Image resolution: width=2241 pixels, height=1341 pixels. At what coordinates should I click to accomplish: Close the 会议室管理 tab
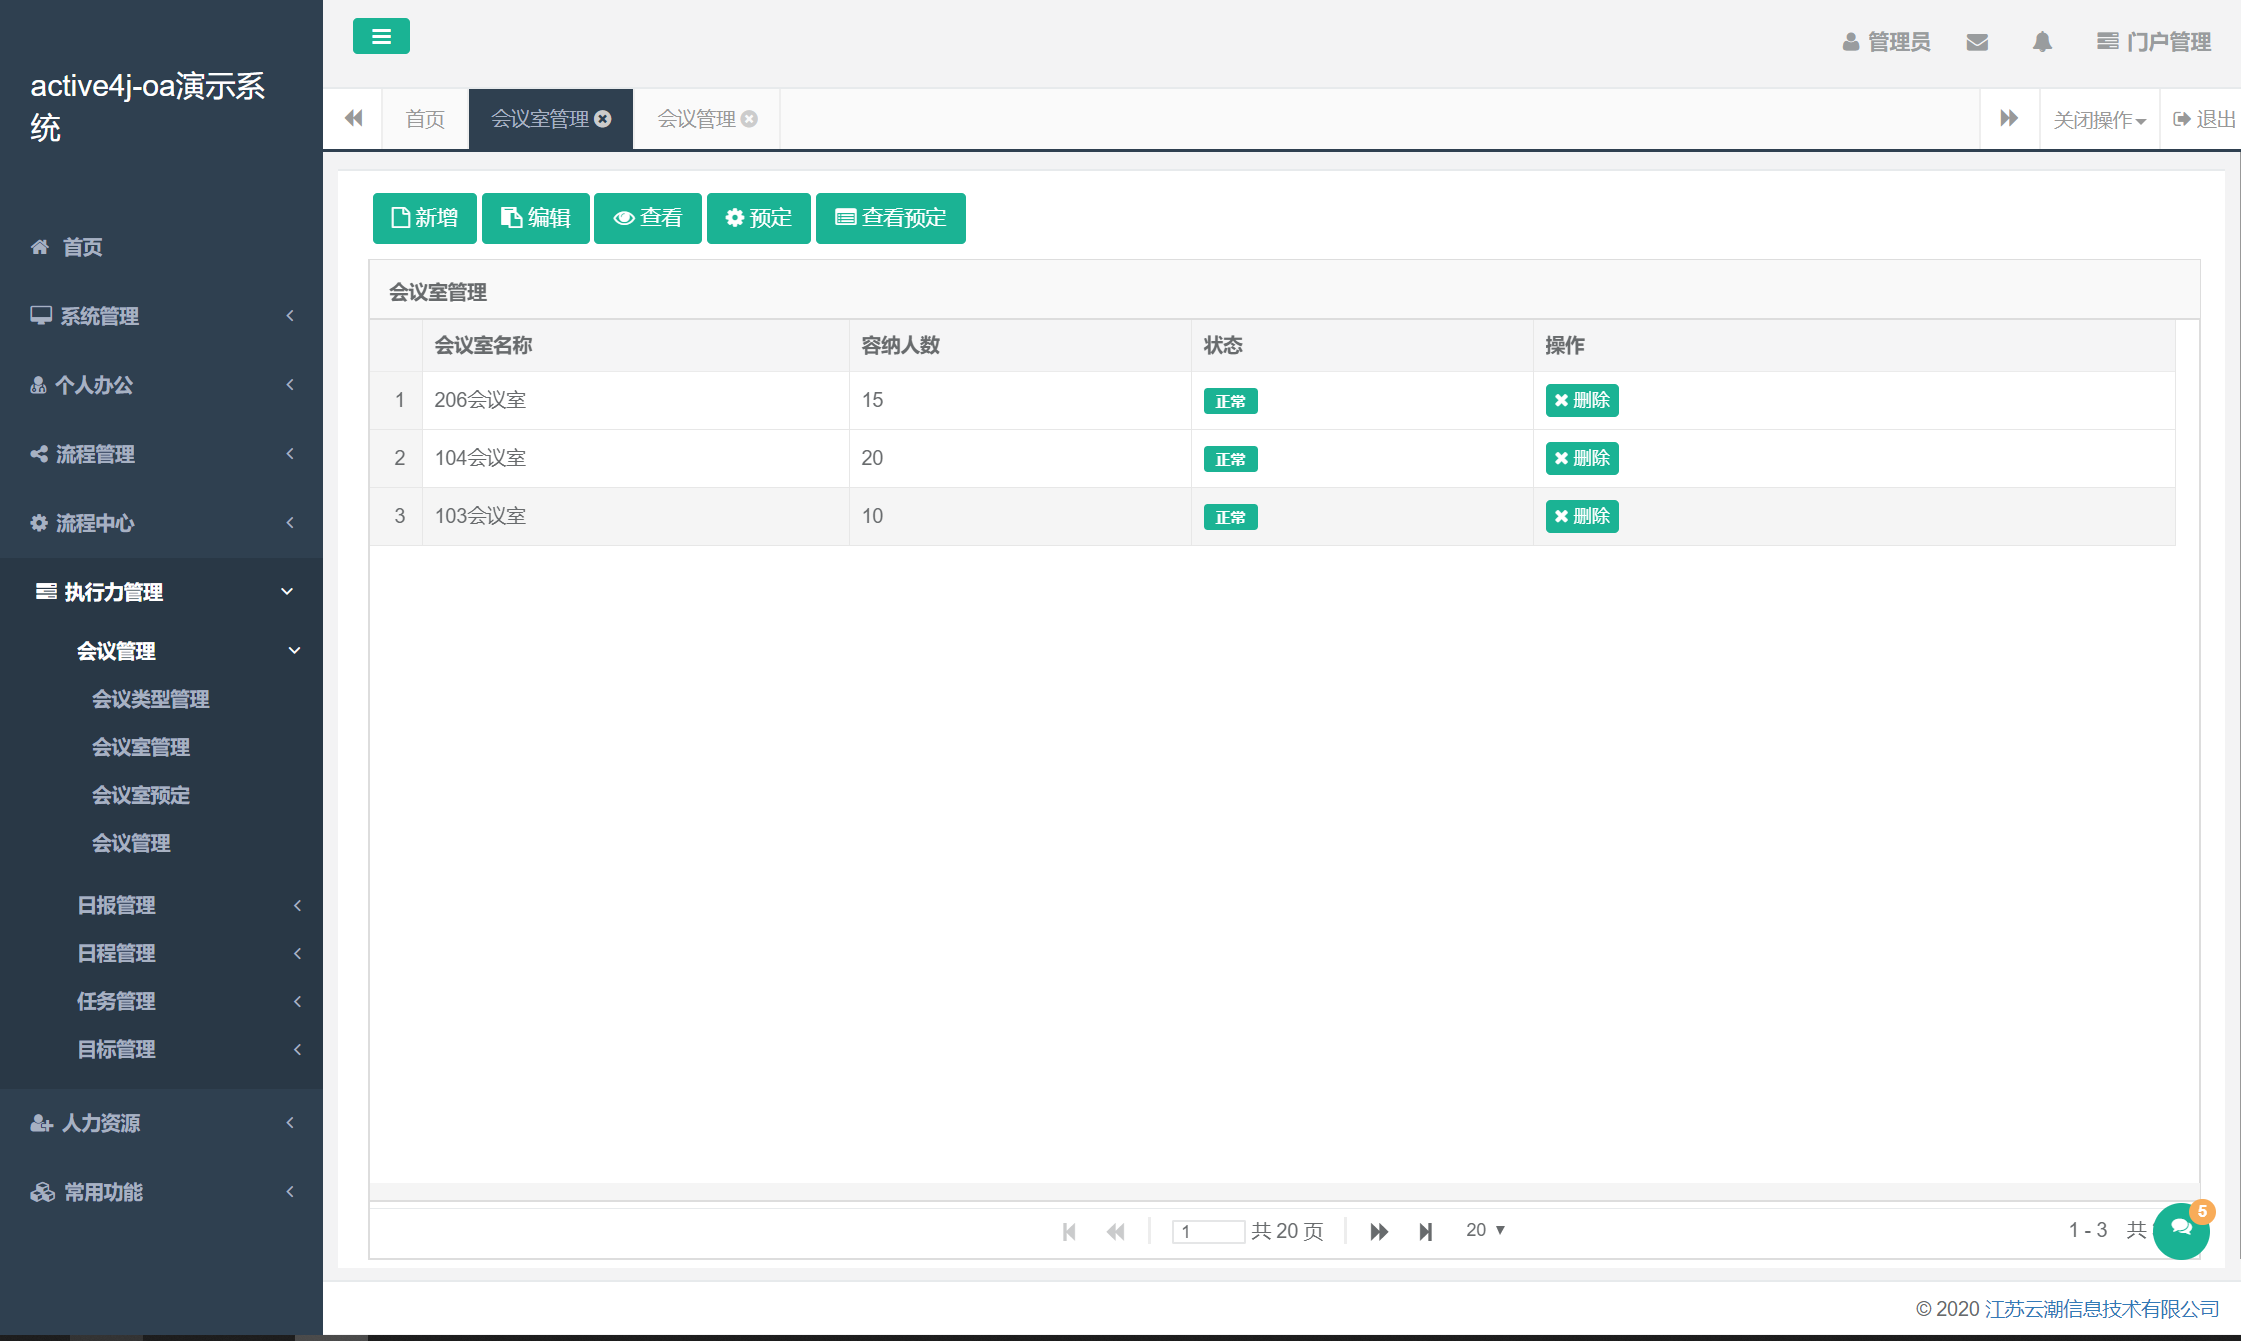[603, 119]
